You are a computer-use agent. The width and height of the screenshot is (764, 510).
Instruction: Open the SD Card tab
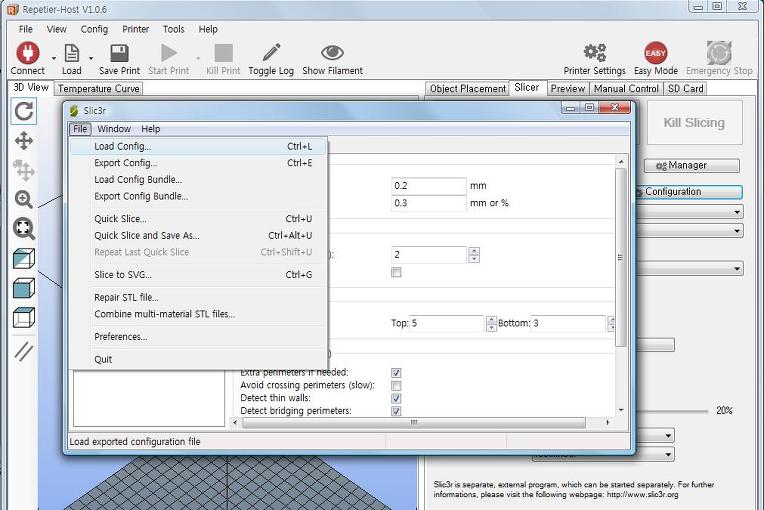686,89
